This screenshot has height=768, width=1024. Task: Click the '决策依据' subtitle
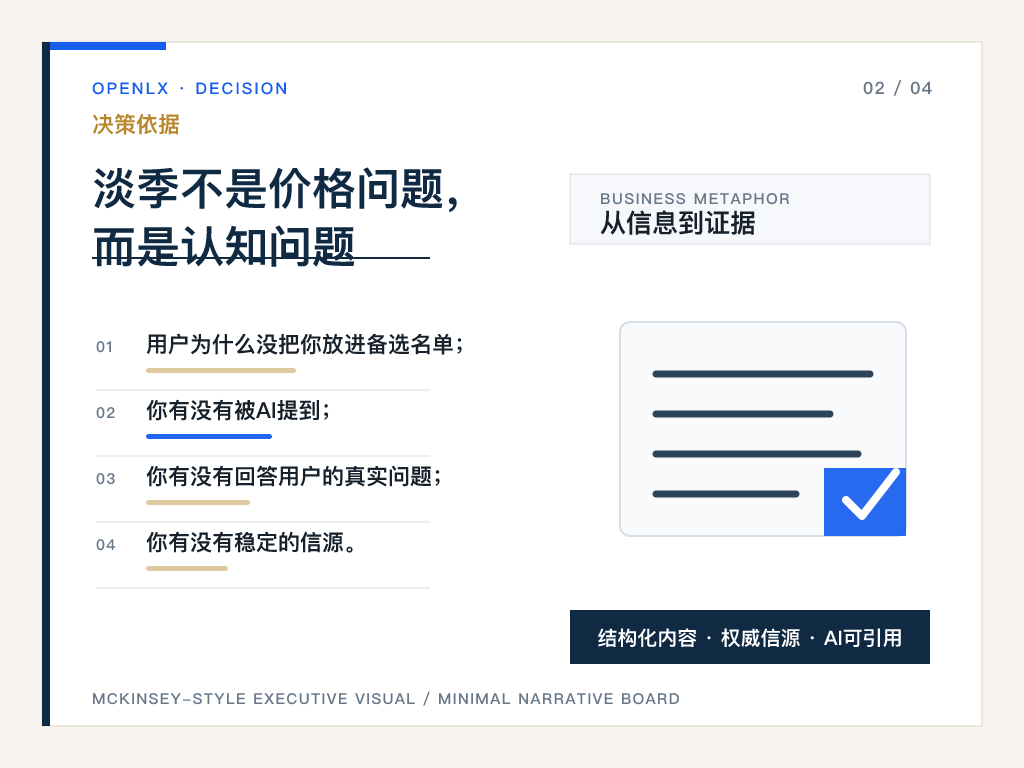point(136,124)
